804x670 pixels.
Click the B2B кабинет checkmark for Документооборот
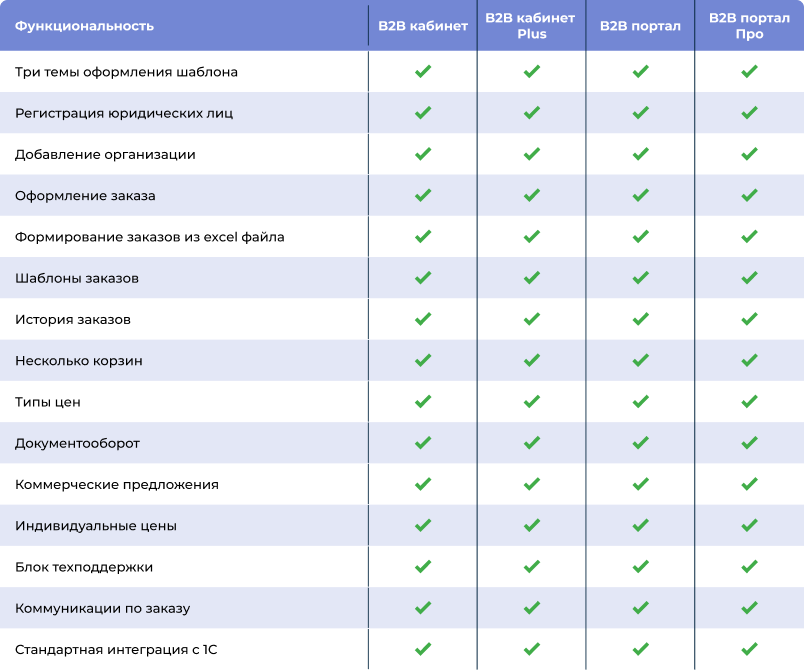[423, 443]
